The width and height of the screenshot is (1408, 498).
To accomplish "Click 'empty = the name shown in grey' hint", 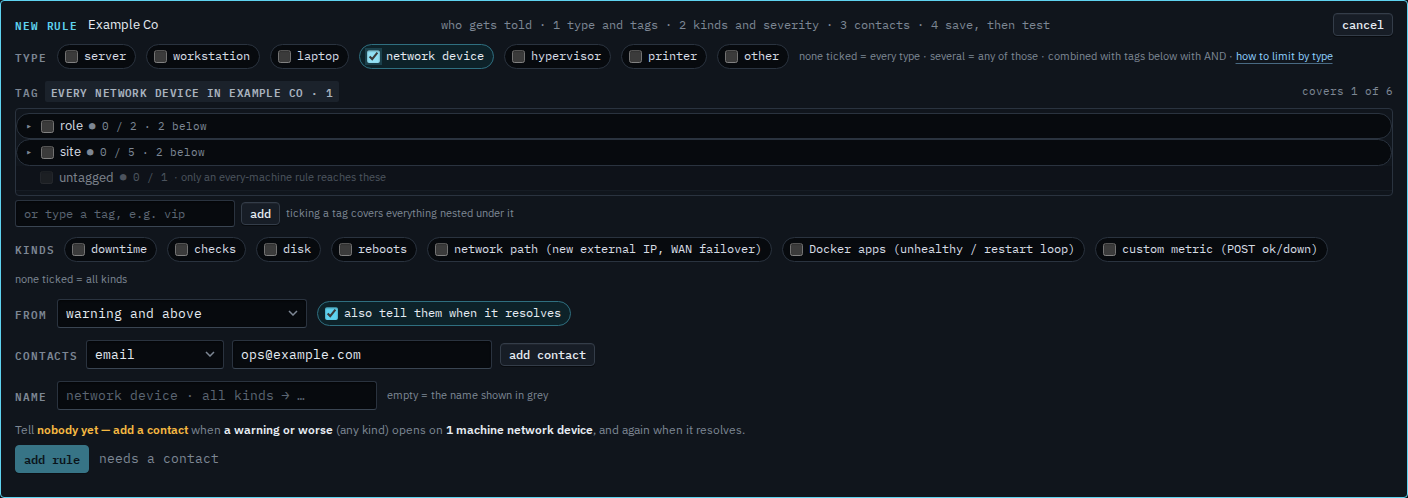I will coord(468,396).
